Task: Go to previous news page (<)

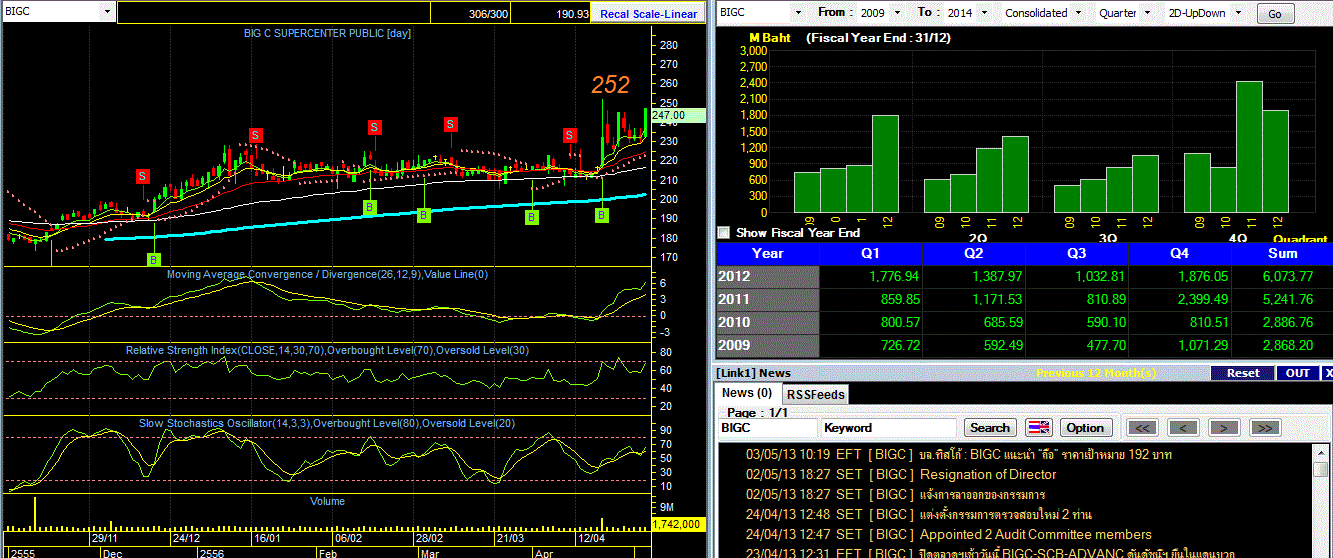Action: click(1183, 427)
